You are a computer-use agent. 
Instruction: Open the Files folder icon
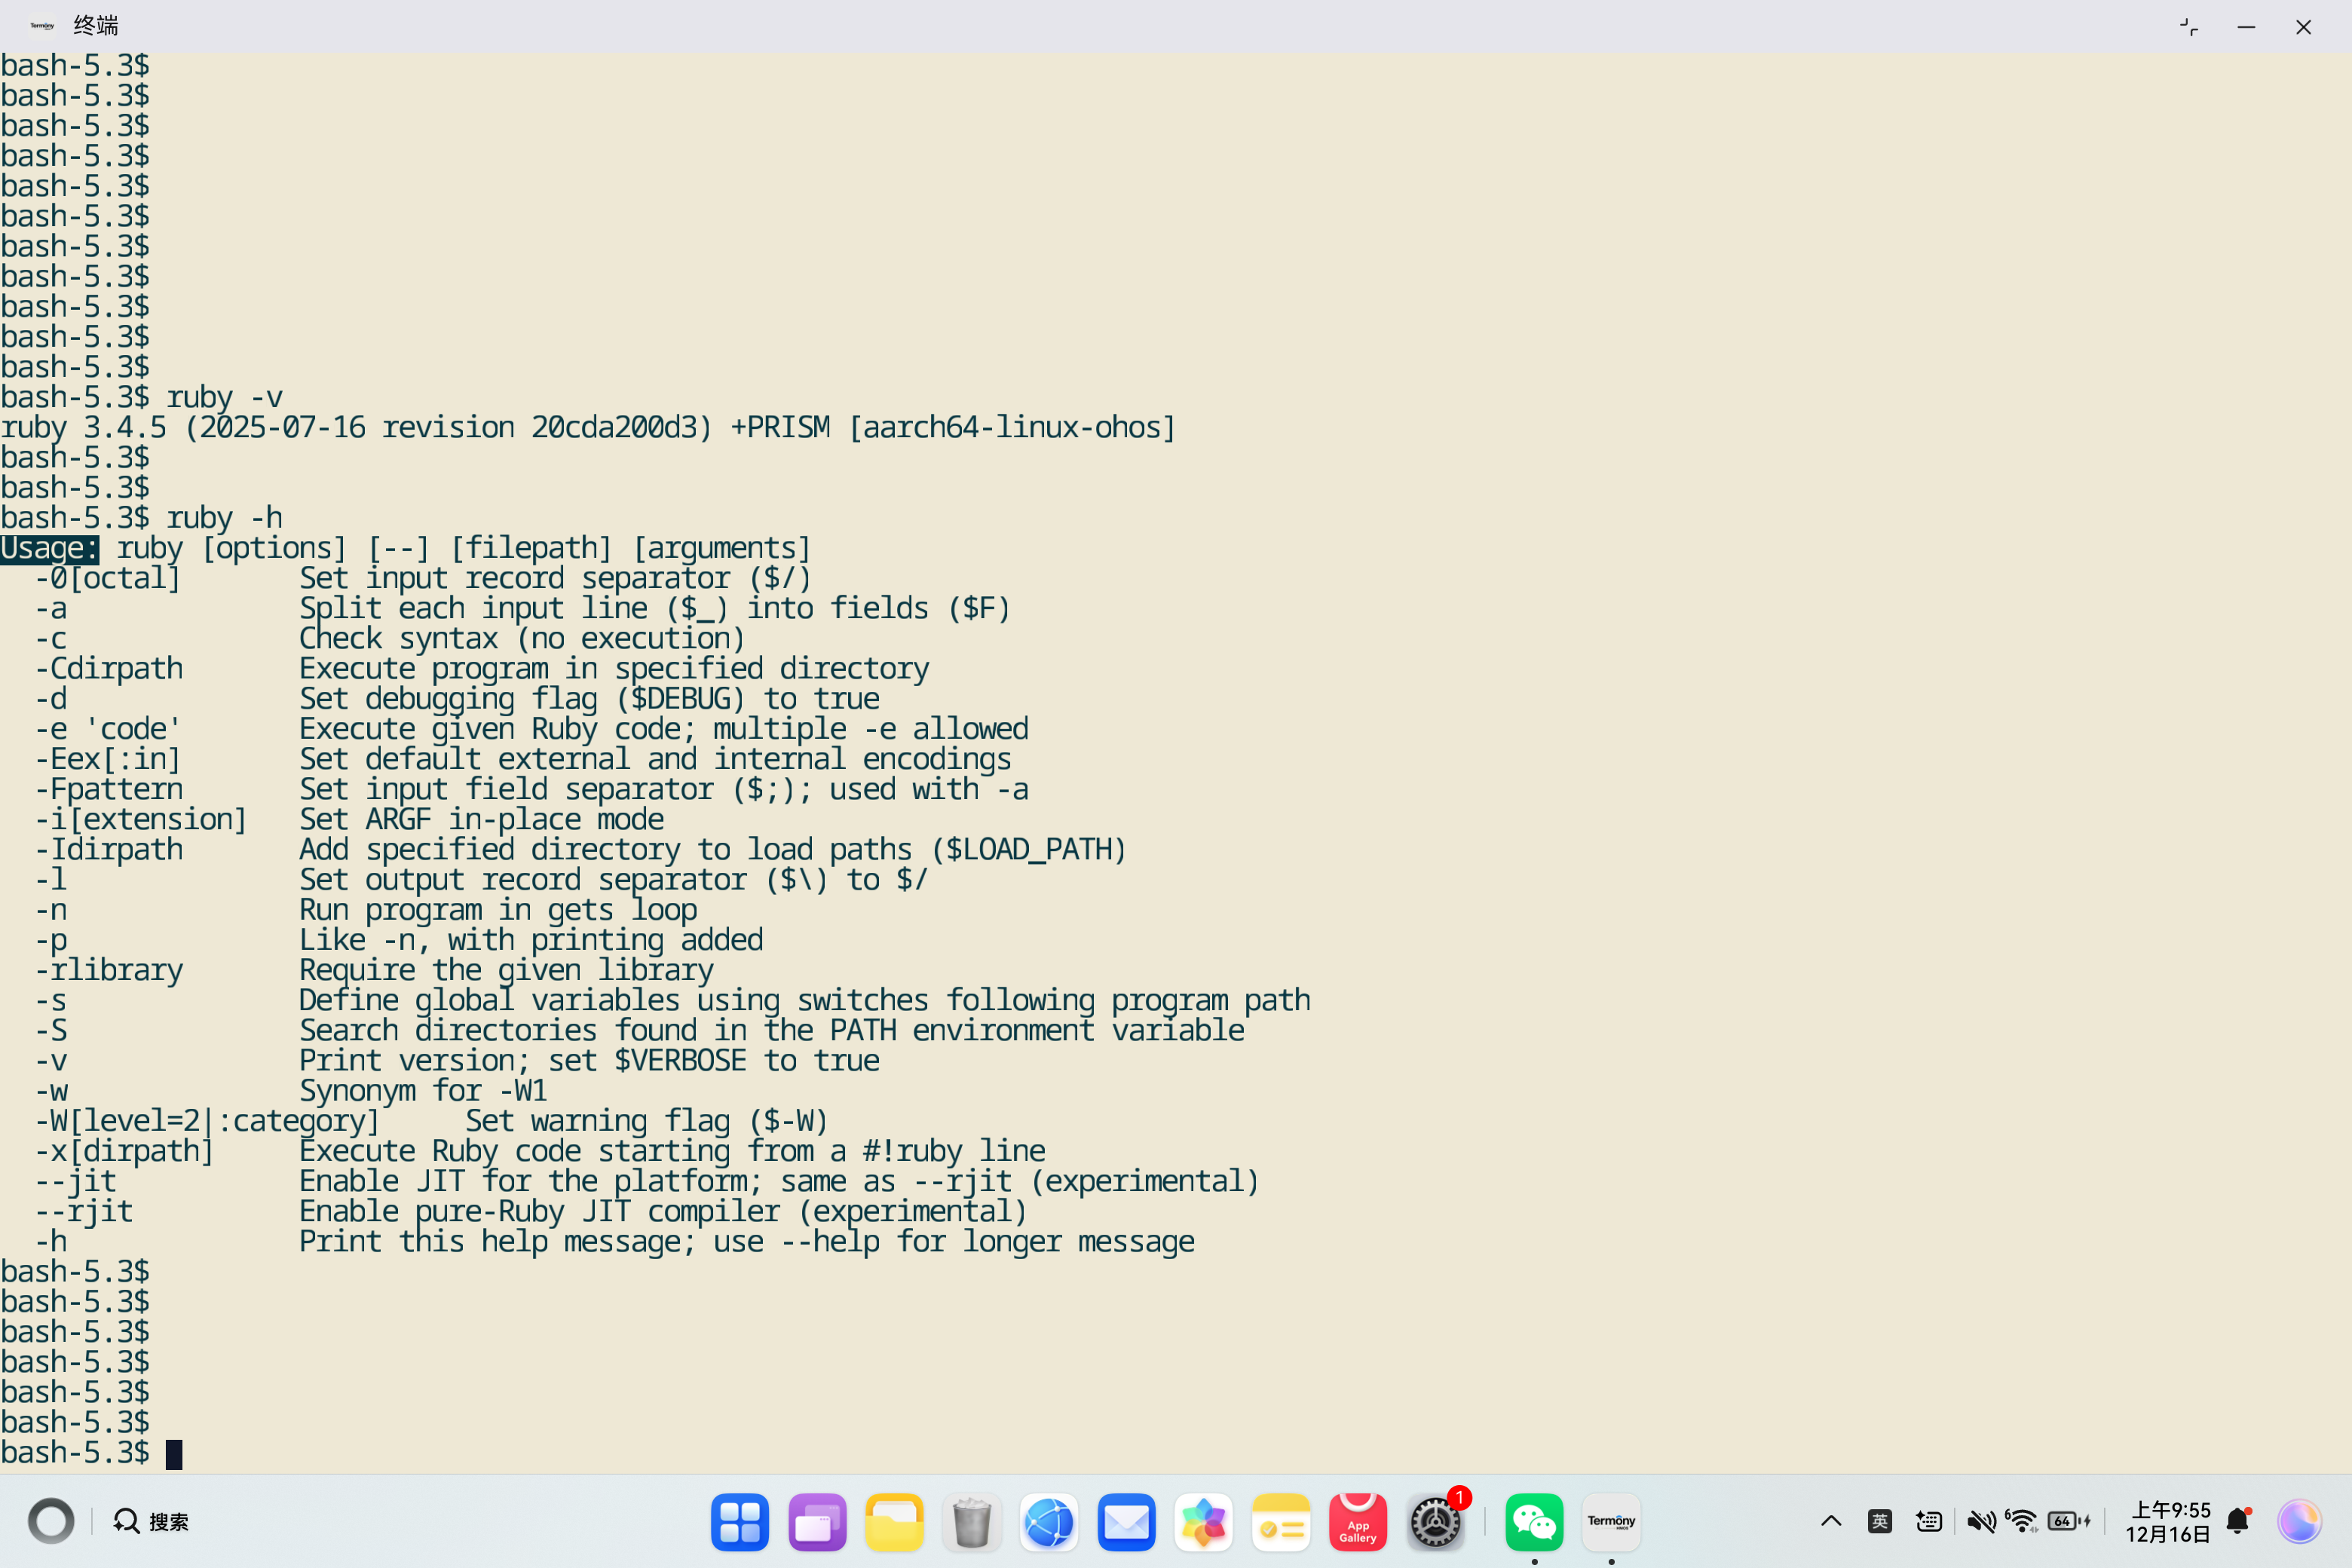pyautogui.click(x=893, y=1522)
